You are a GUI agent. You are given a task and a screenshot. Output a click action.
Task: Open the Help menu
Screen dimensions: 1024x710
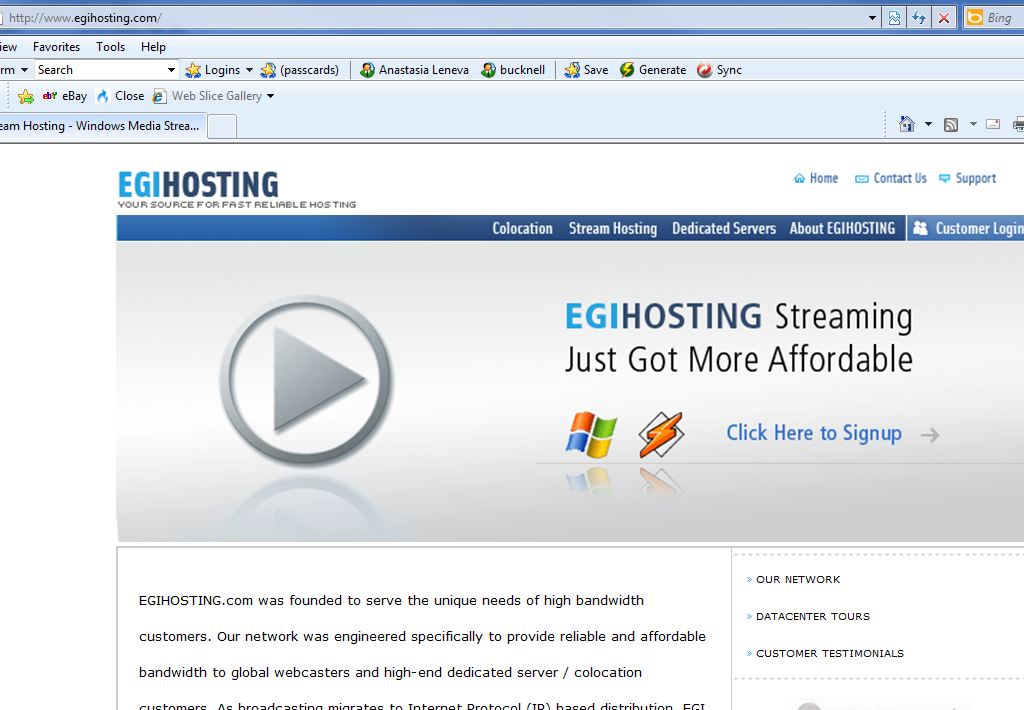153,47
